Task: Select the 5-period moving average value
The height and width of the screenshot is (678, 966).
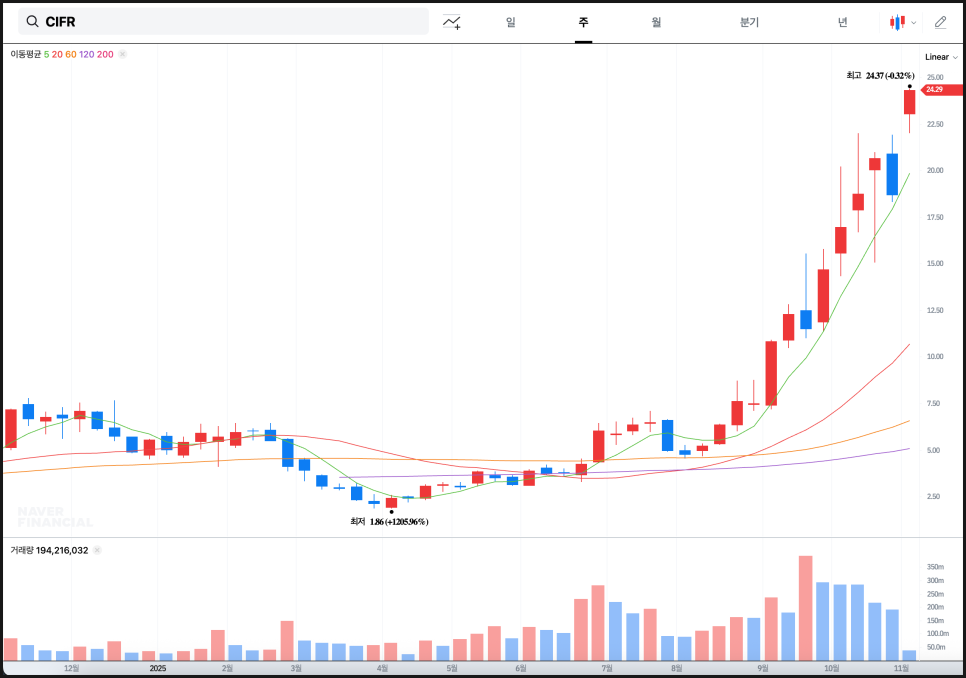Action: [x=46, y=54]
